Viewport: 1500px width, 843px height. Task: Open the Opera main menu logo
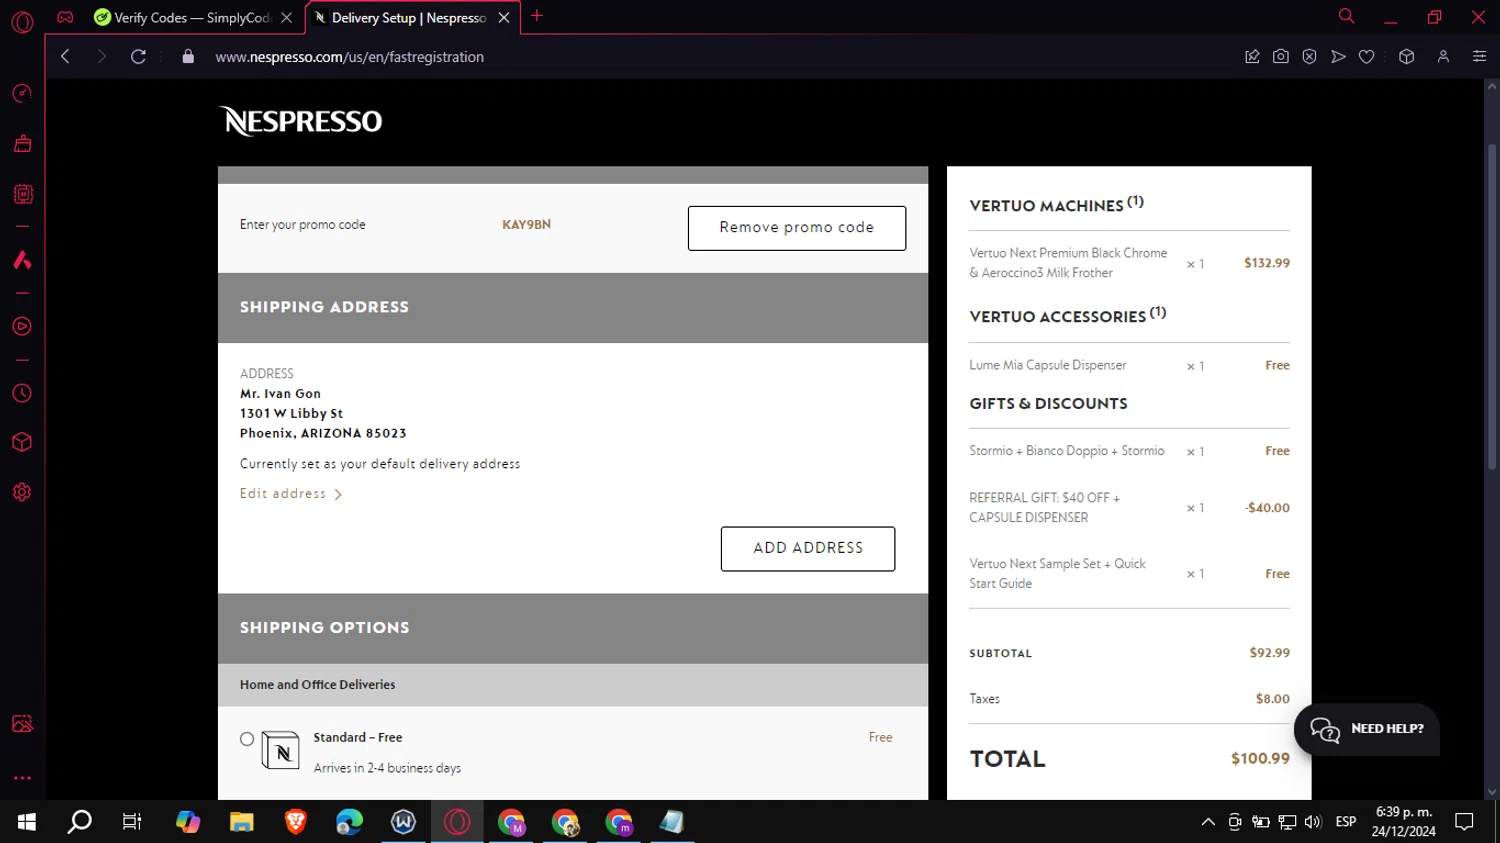(x=22, y=21)
